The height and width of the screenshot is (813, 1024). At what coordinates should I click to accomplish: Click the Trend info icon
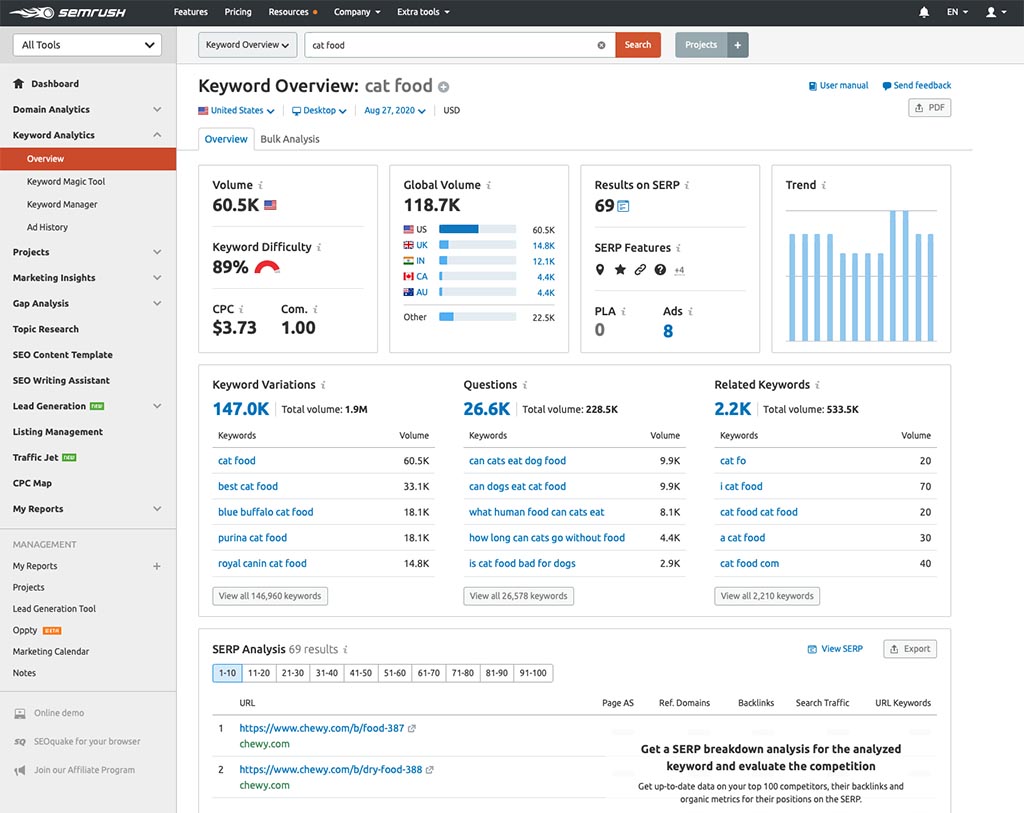pyautogui.click(x=824, y=185)
